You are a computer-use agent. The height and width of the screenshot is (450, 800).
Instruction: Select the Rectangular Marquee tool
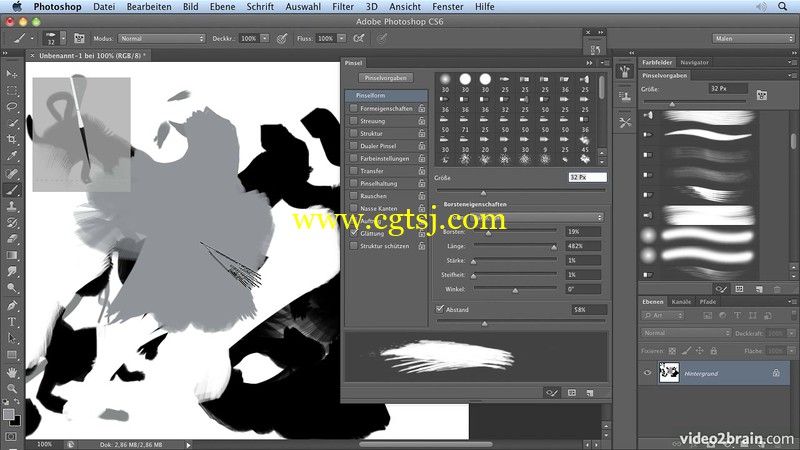pos(11,91)
